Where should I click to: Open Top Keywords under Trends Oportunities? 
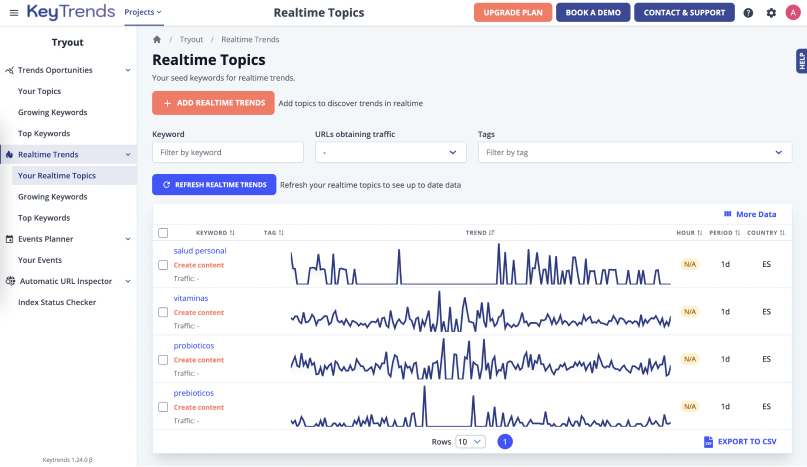[x=44, y=133]
